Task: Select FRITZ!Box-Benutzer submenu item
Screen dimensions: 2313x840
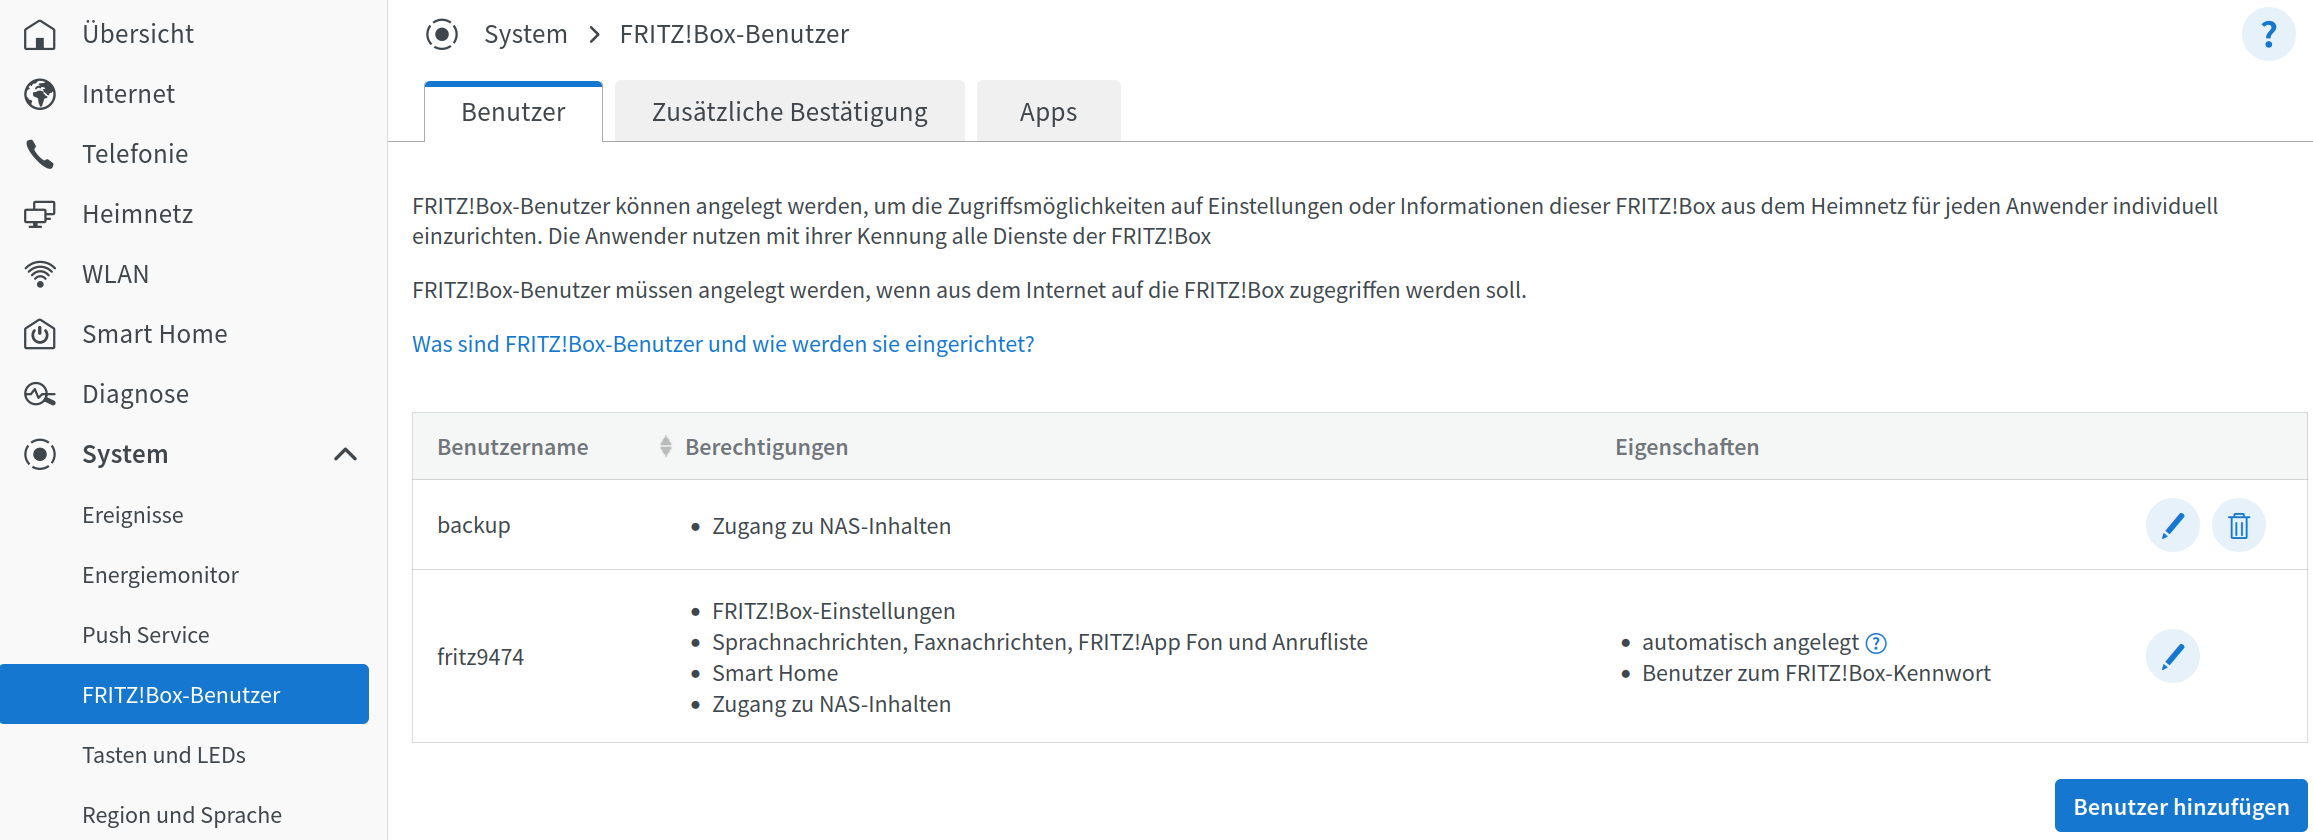Action: point(184,694)
